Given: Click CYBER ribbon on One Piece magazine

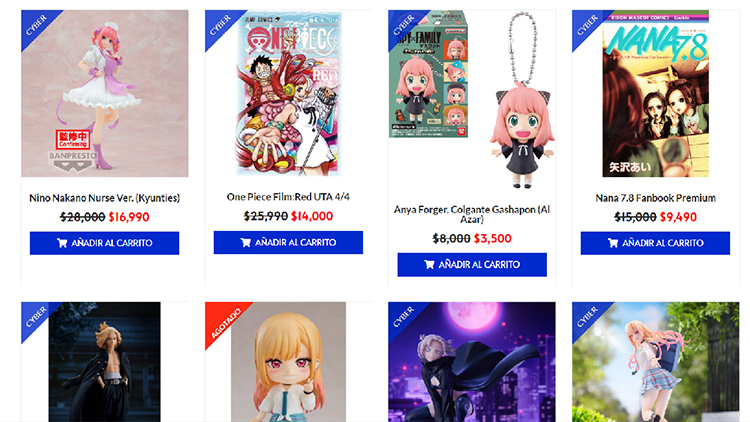Looking at the screenshot, I should [x=220, y=25].
